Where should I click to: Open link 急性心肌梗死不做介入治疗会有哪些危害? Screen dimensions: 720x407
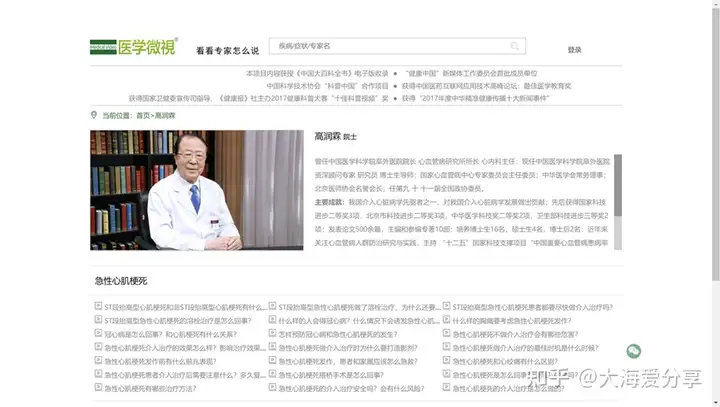click(515, 334)
